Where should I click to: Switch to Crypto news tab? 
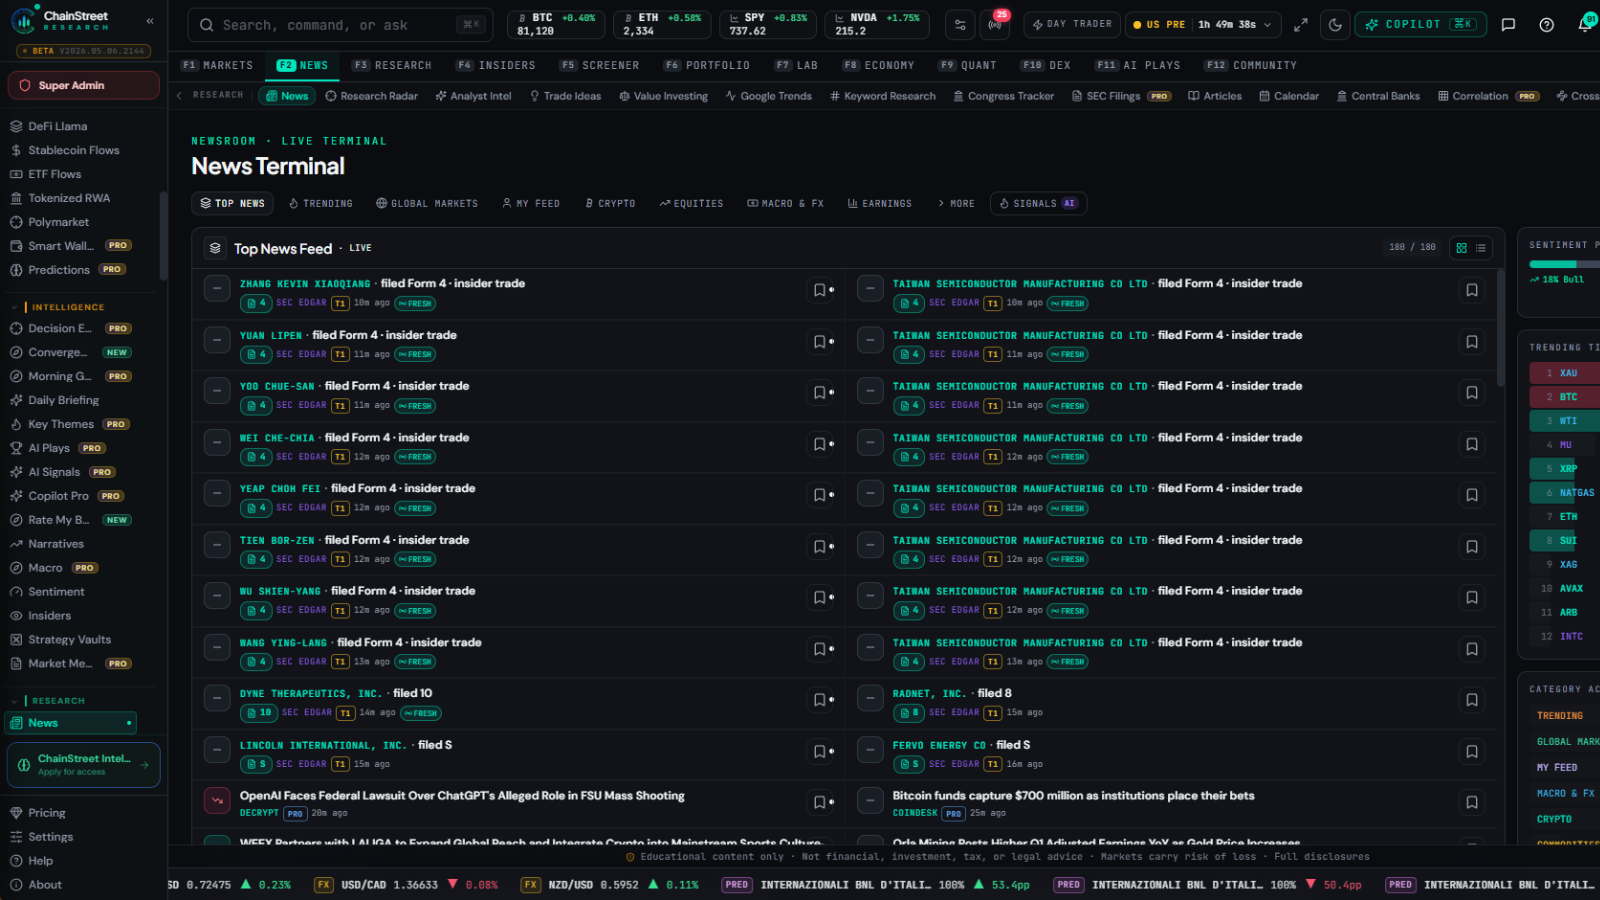point(610,203)
